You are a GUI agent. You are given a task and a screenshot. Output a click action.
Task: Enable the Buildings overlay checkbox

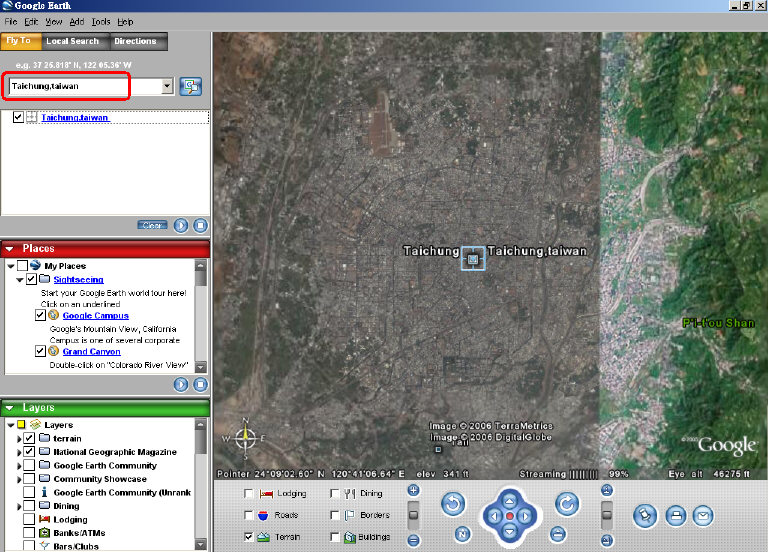(335, 537)
